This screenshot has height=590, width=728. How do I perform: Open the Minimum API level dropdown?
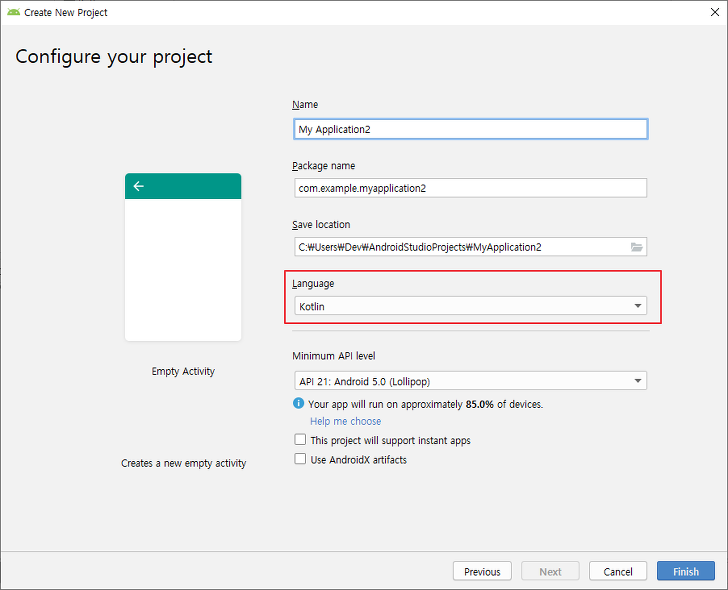coord(470,381)
